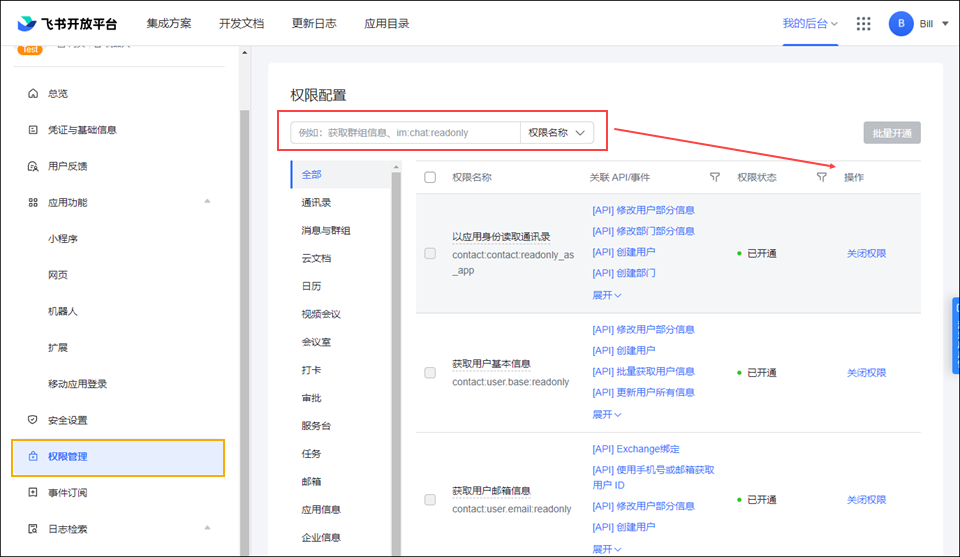Click the filter icon beside 关联 API/事件
960x557 pixels.
tap(715, 177)
